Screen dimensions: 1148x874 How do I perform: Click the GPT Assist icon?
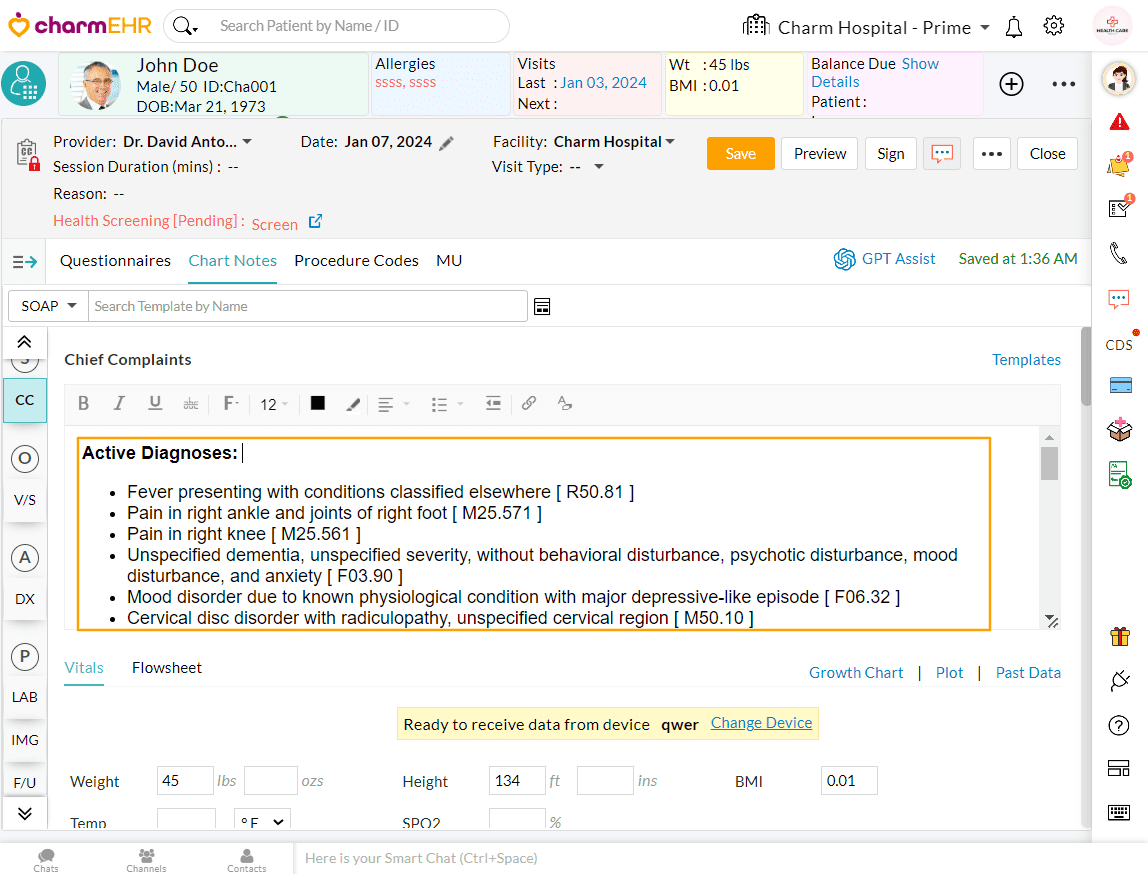coord(845,259)
